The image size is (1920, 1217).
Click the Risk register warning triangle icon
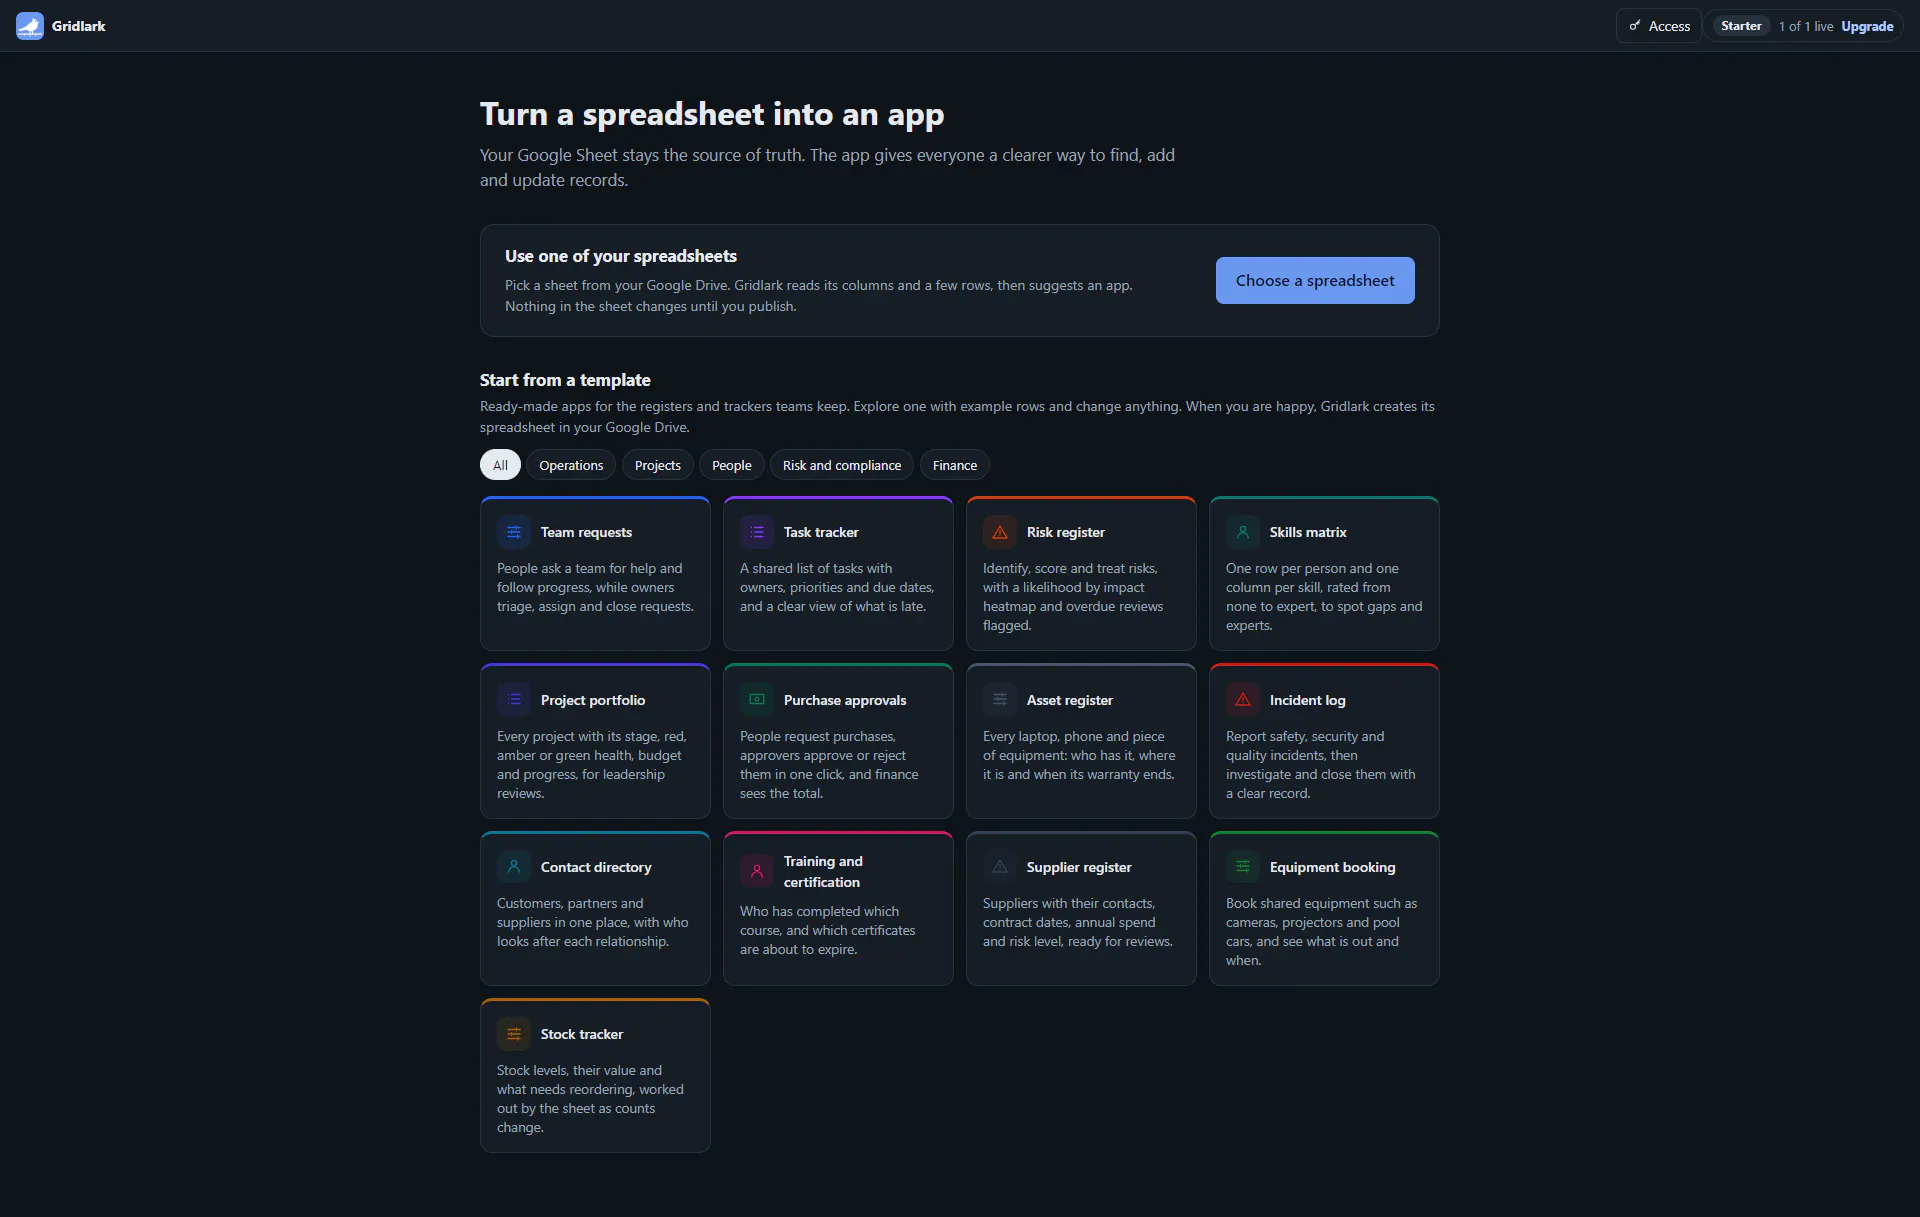[1000, 532]
